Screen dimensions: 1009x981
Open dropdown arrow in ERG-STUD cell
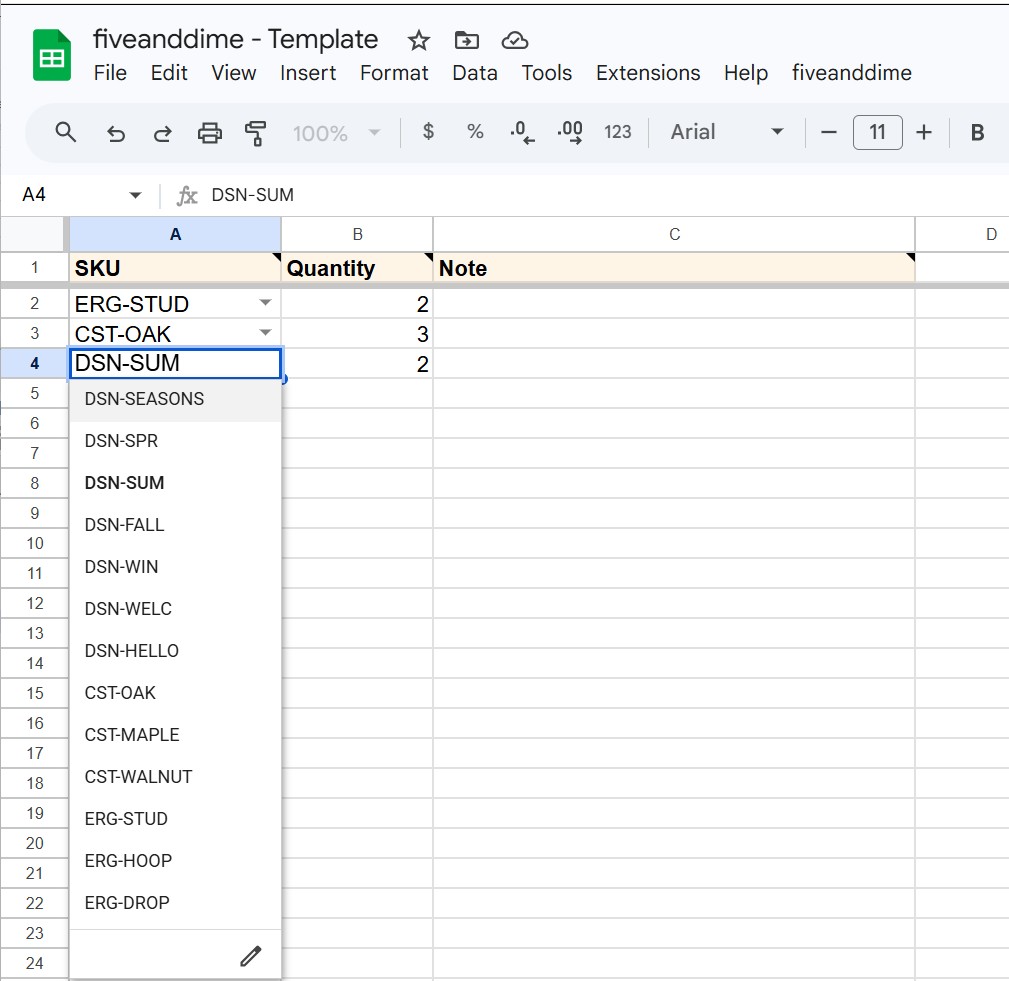tap(265, 303)
